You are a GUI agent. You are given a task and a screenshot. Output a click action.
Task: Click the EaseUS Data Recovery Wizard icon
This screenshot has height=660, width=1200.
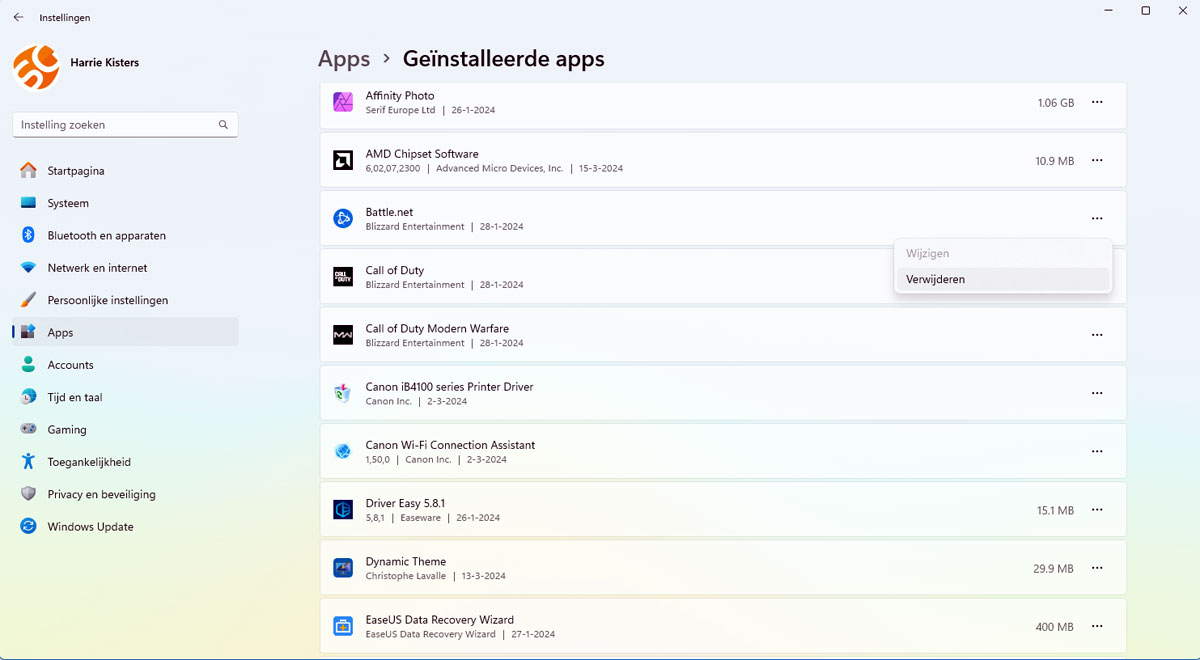pos(343,626)
